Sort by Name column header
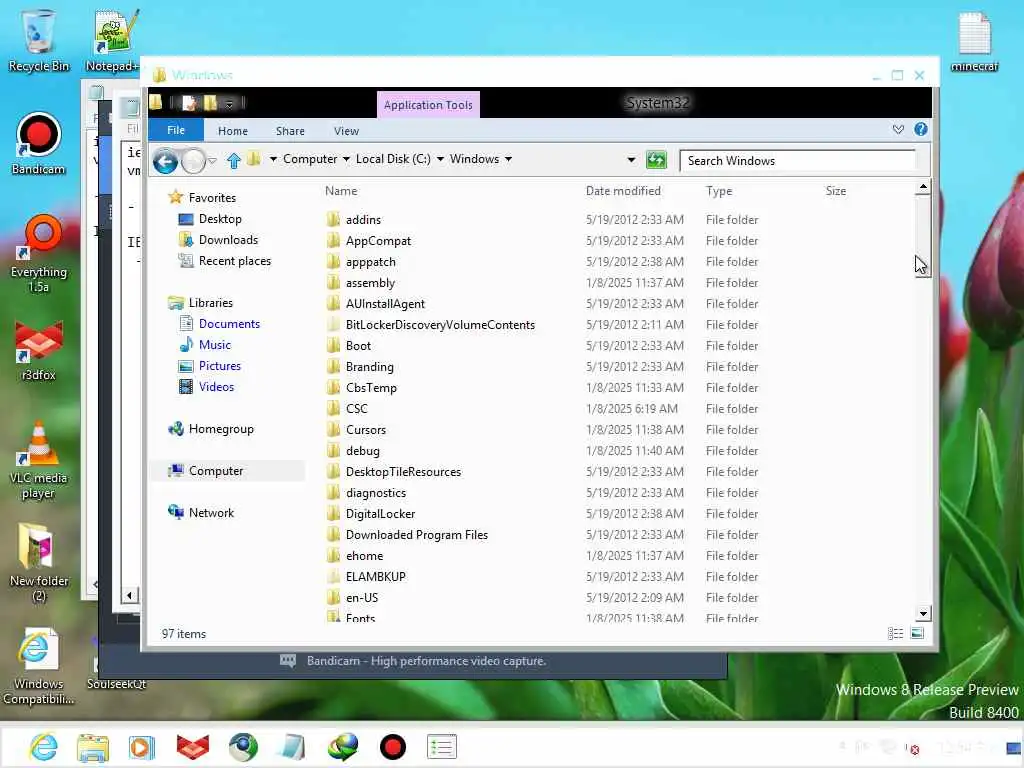This screenshot has height=768, width=1024. coord(341,191)
